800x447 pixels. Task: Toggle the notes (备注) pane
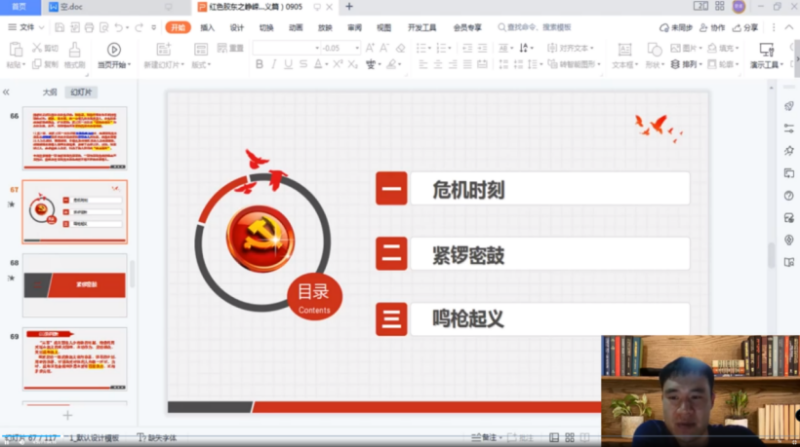485,437
